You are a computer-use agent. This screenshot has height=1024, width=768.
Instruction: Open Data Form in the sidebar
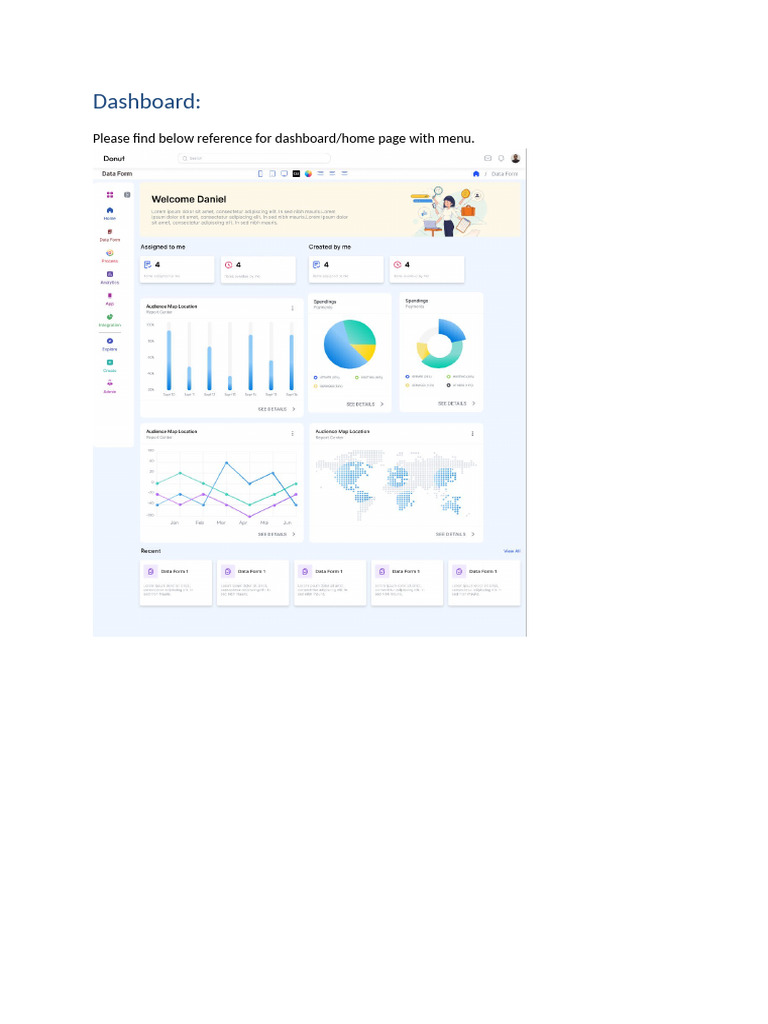[110, 235]
